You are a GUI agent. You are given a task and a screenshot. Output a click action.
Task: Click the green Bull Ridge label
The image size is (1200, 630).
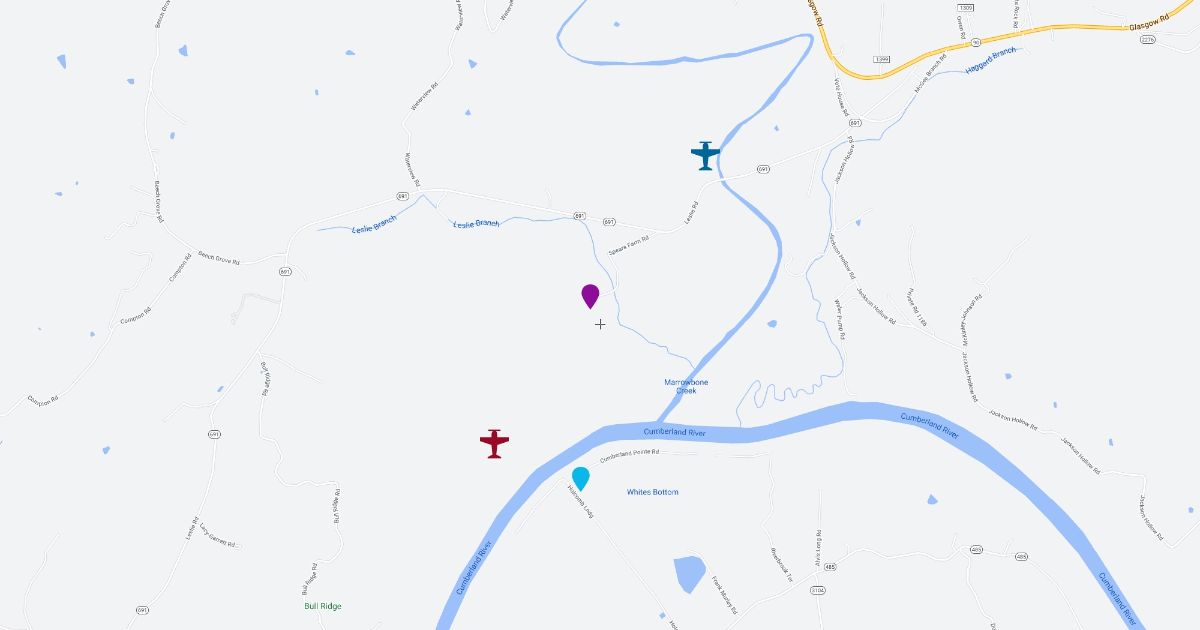323,606
